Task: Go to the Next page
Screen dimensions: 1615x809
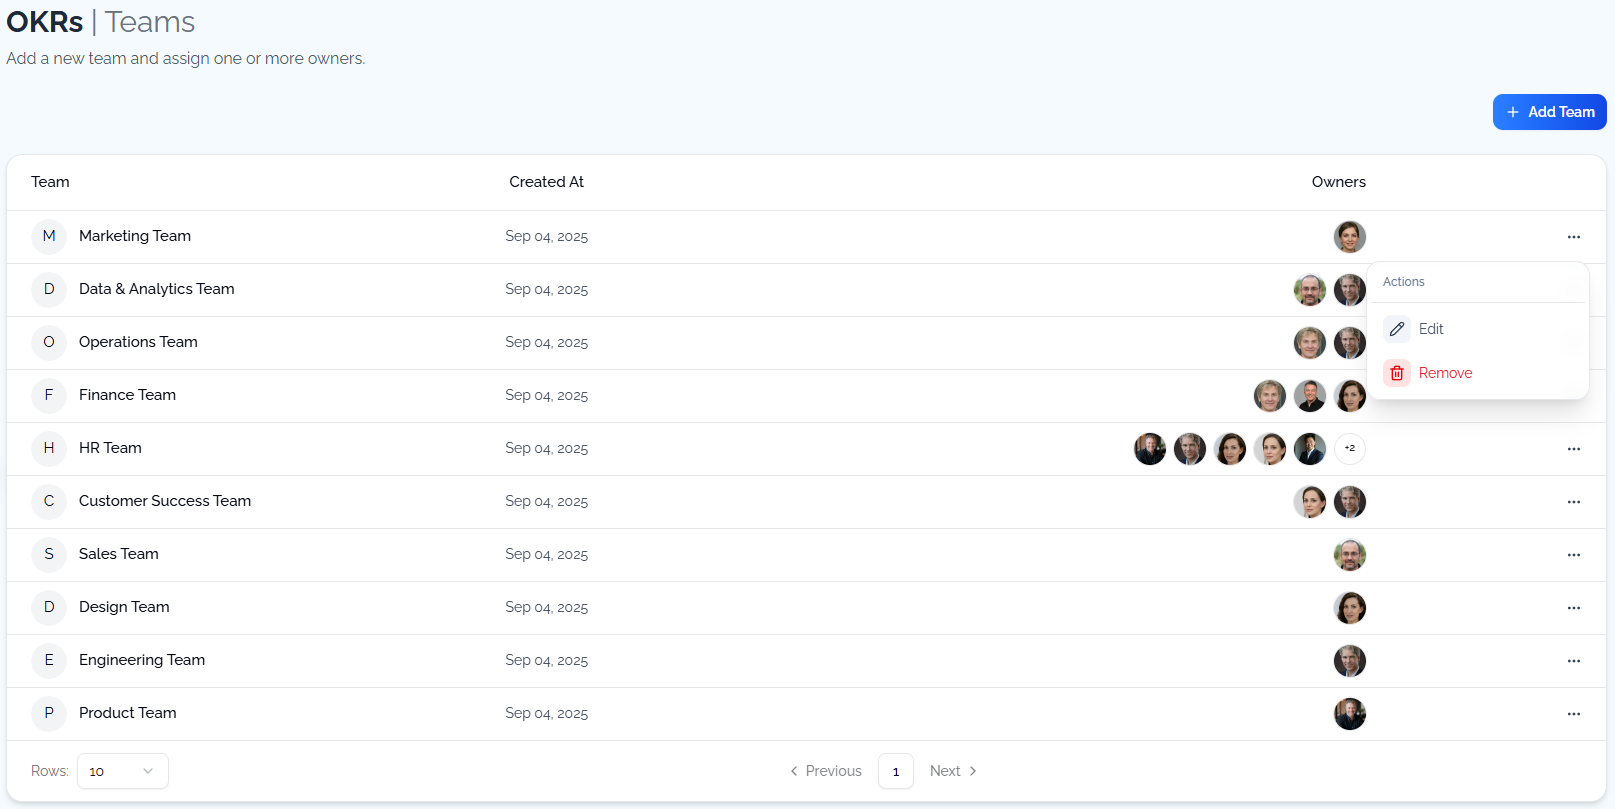Action: [953, 771]
